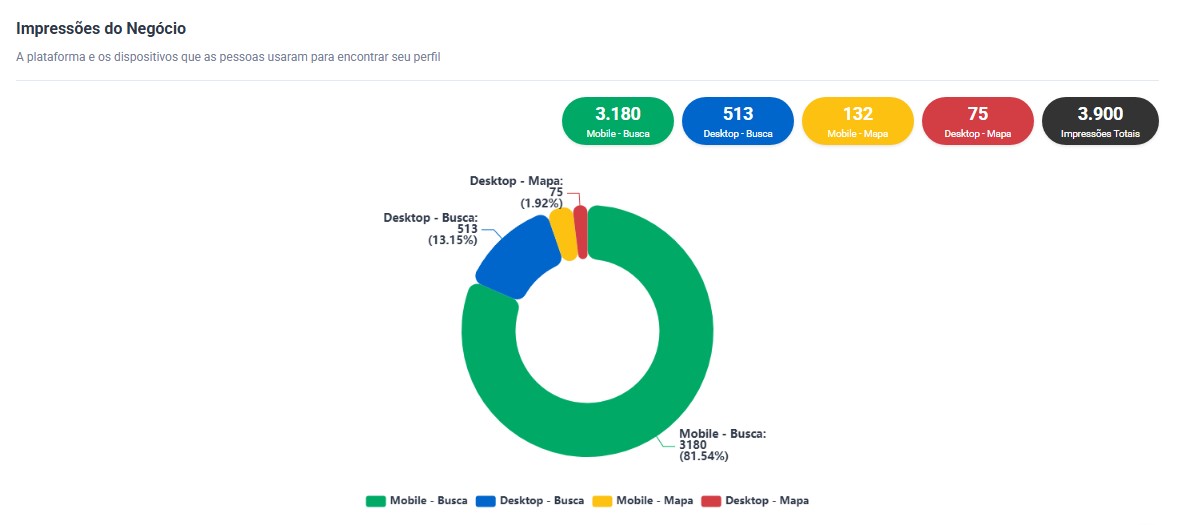
Task: Select the blue donut chart segment
Action: coord(512,258)
